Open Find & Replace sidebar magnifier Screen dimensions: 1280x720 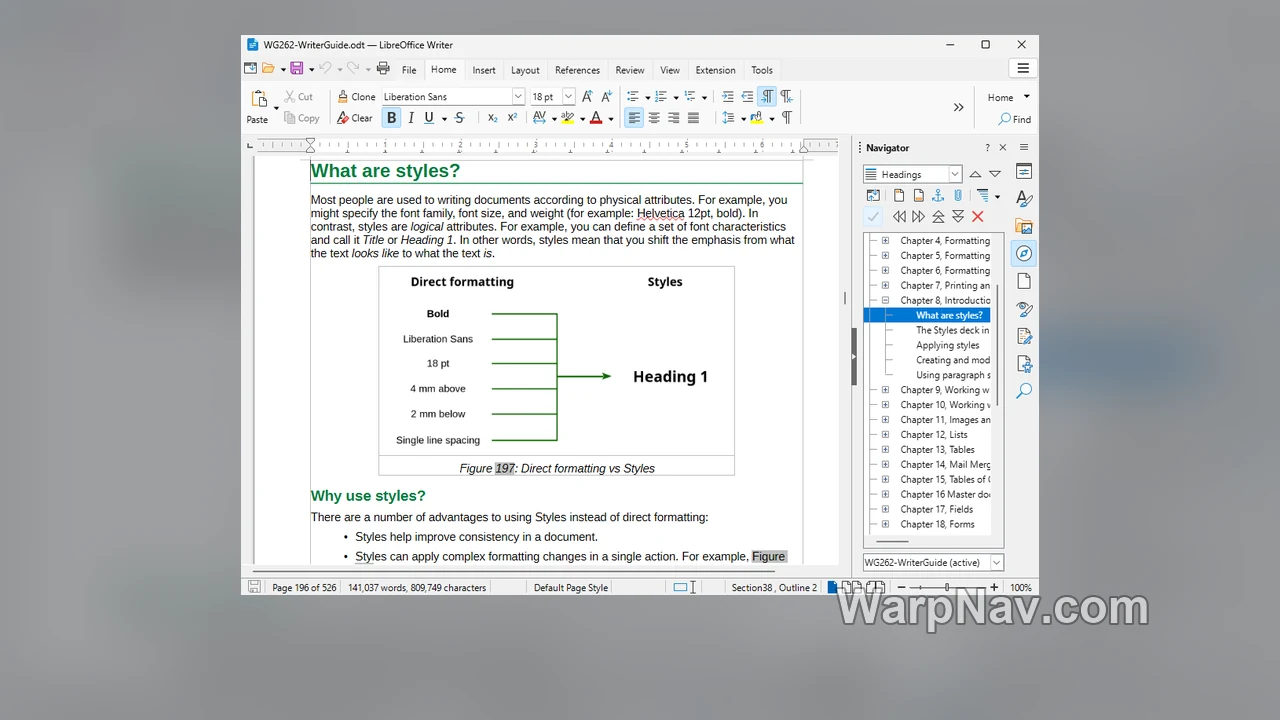coord(1023,391)
